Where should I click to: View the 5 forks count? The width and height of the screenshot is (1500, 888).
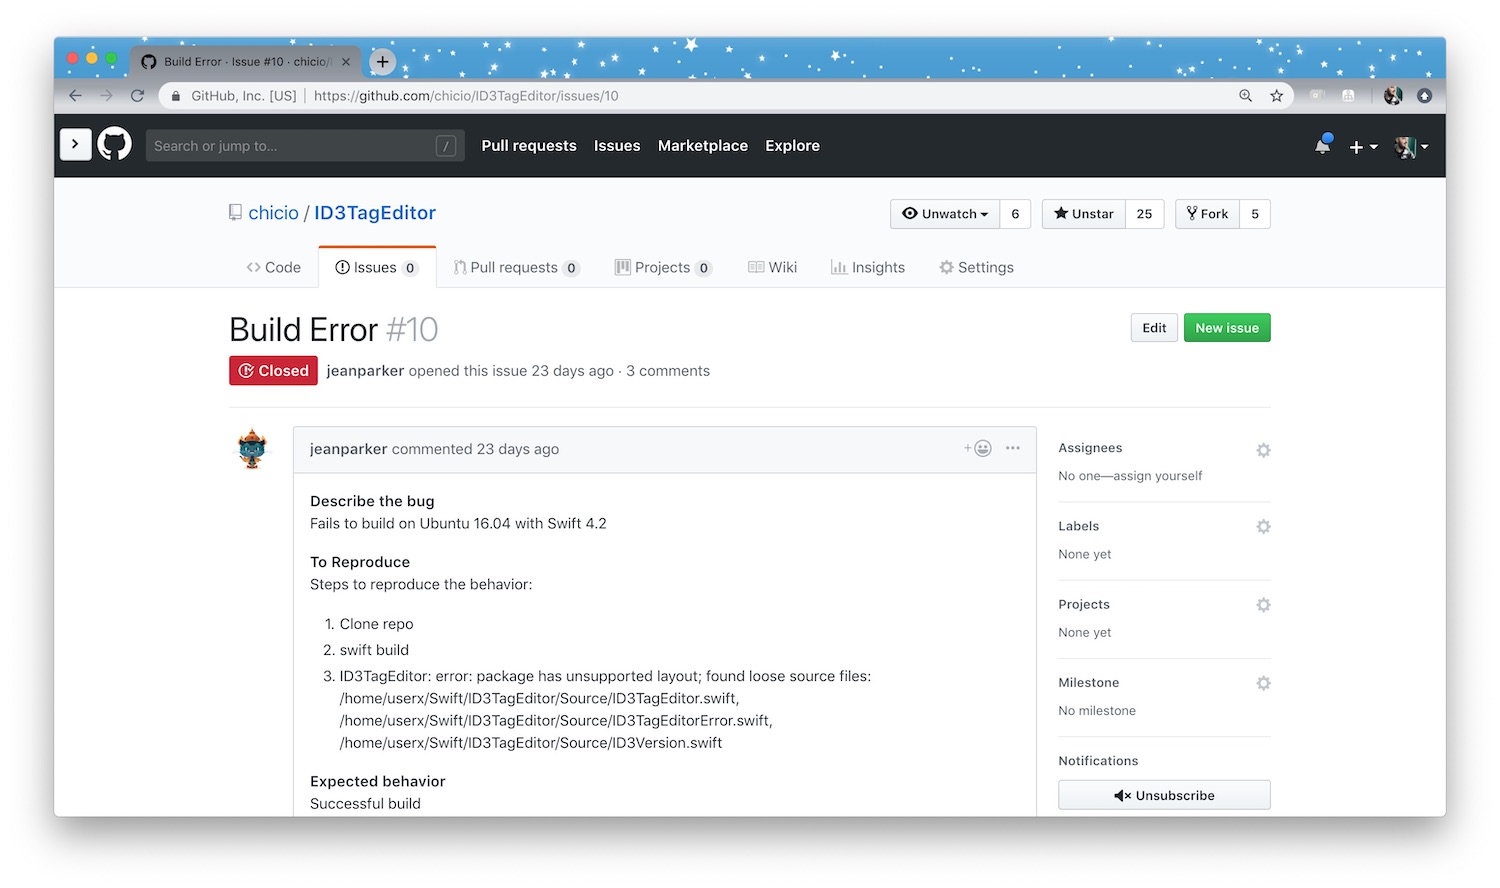pos(1255,214)
